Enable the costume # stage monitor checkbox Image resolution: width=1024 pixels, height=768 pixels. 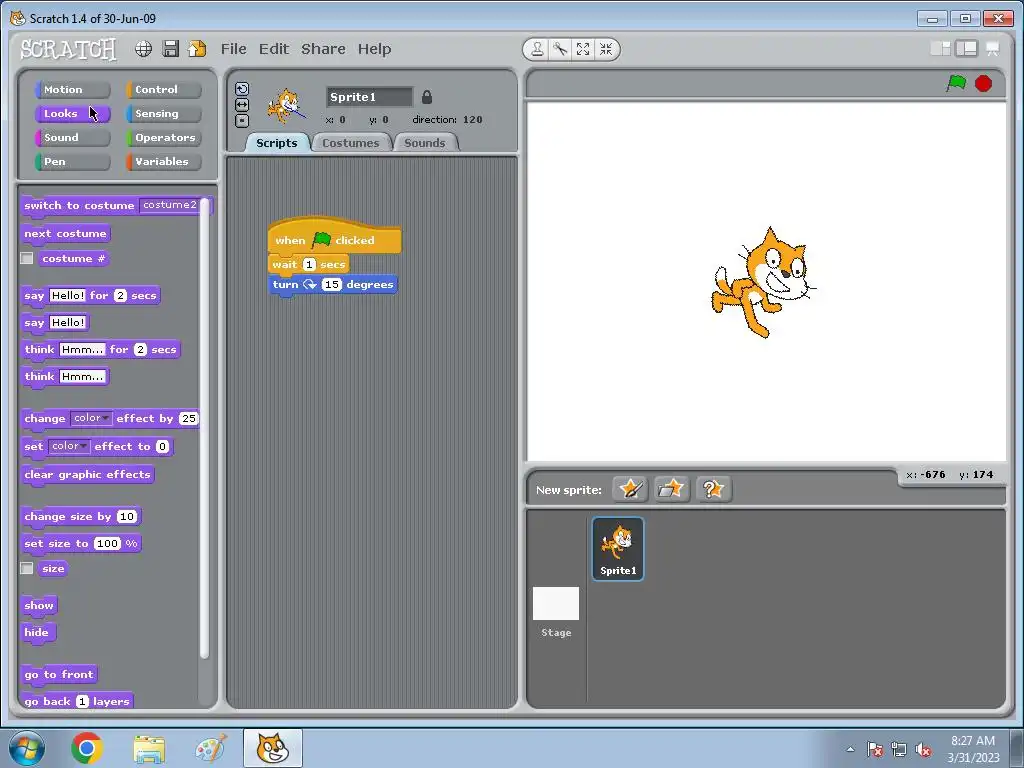click(27, 259)
